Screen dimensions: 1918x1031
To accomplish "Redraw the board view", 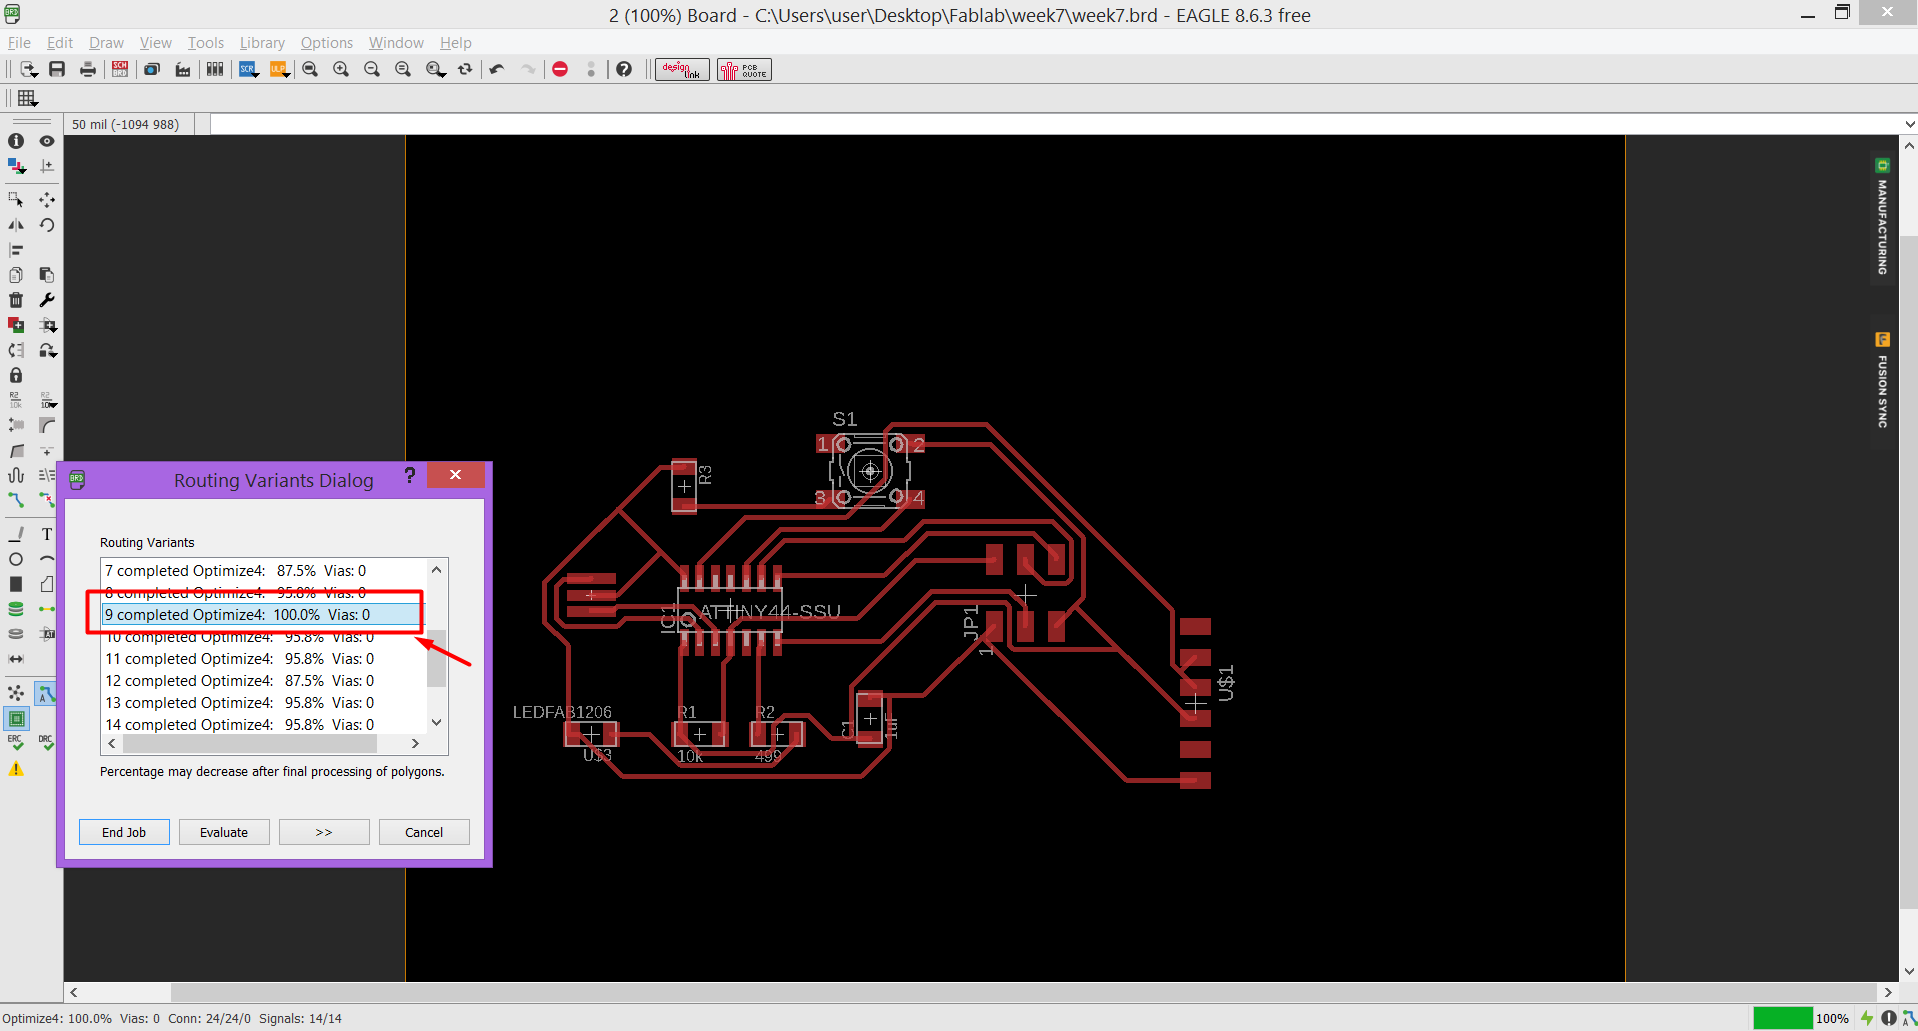I will coord(465,69).
